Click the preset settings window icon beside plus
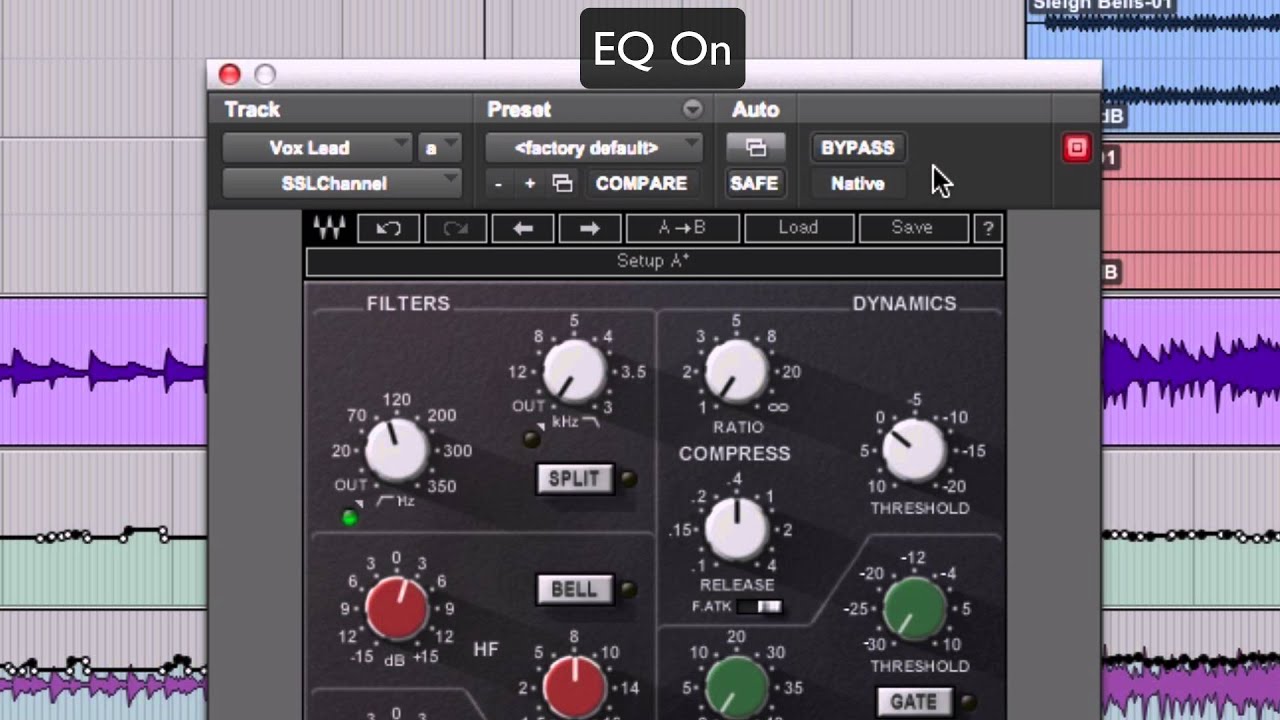The width and height of the screenshot is (1280, 720). pos(563,184)
